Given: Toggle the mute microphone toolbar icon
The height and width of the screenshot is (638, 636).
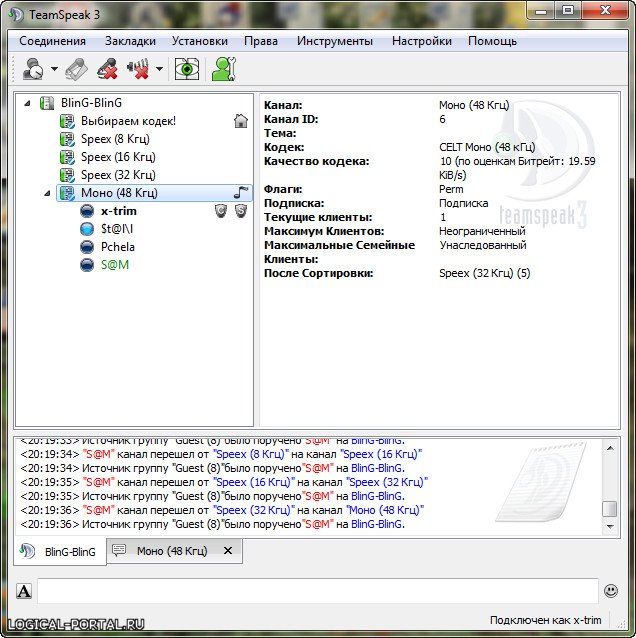Looking at the screenshot, I should (107, 69).
